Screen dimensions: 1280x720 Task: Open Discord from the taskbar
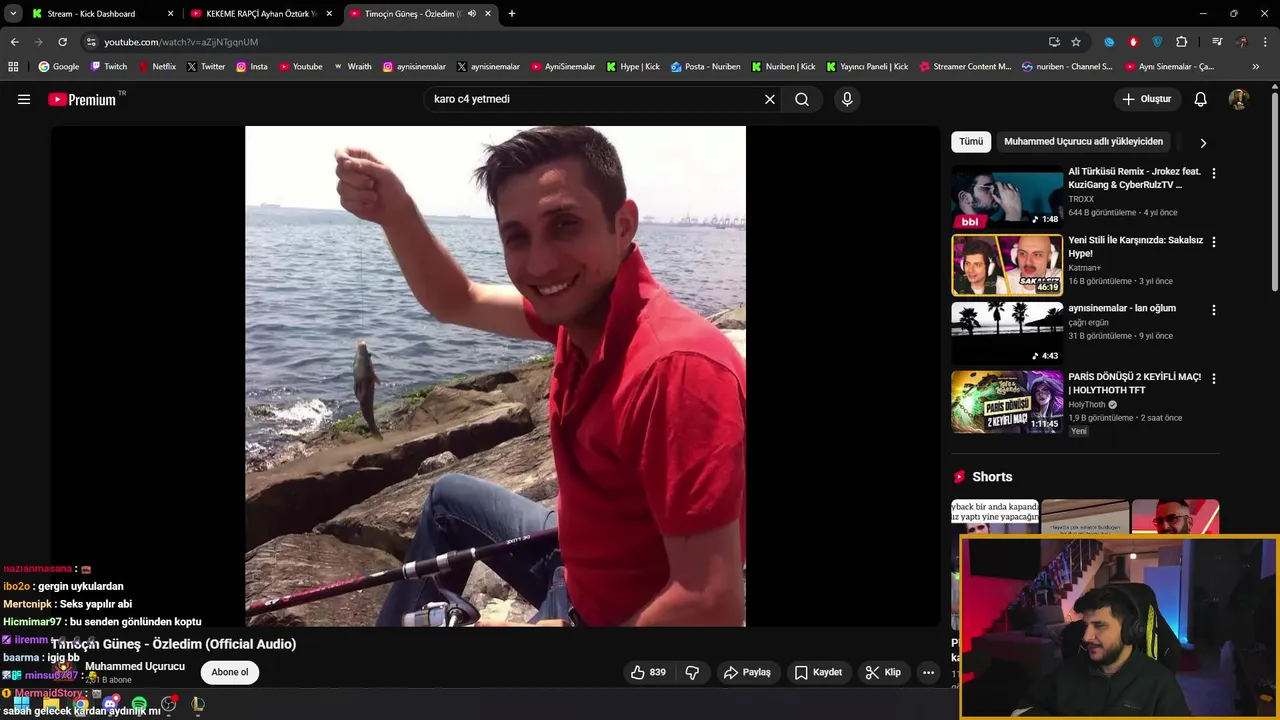click(110, 705)
